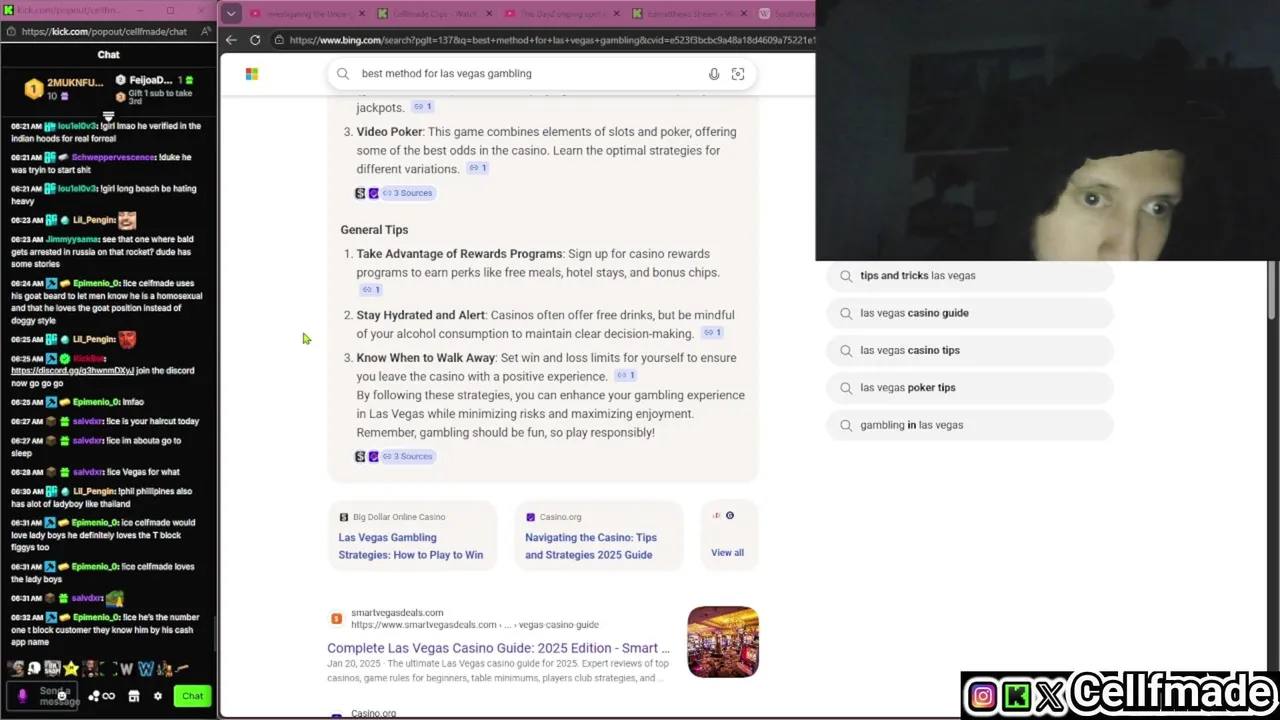Image resolution: width=1280 pixels, height=720 pixels.
Task: Click the username Jimmyysama in chat
Action: [72, 240]
